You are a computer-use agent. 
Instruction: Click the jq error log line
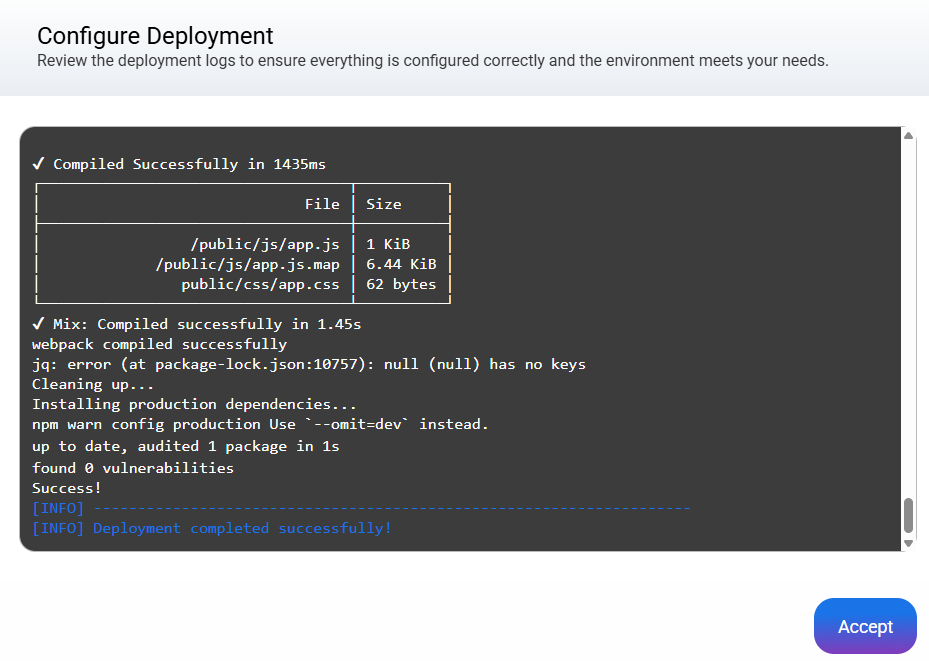pyautogui.click(x=308, y=364)
